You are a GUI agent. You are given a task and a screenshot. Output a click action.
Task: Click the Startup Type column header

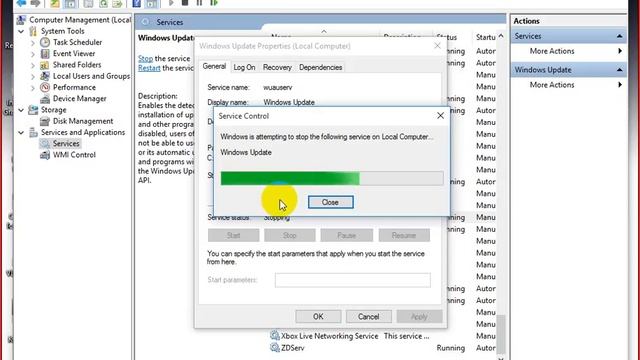click(486, 37)
